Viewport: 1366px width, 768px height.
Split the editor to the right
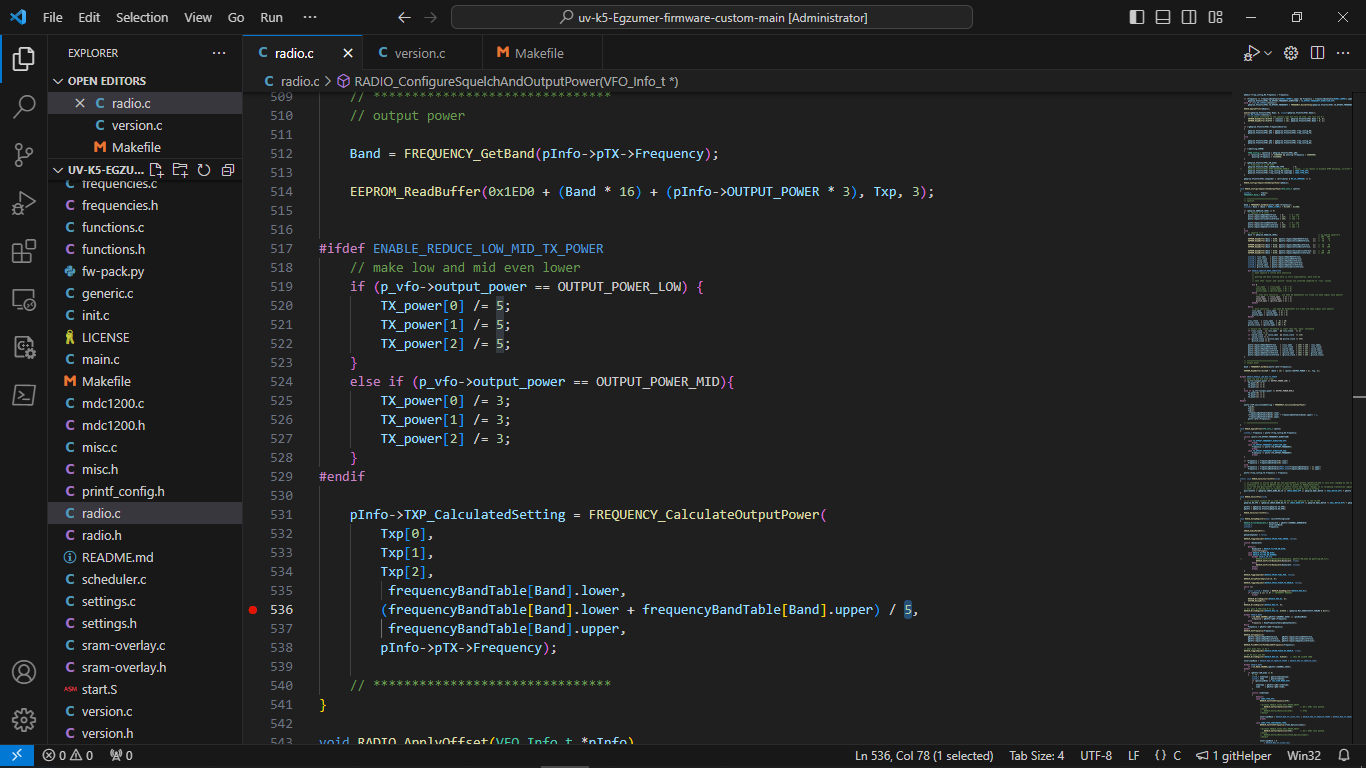1318,53
